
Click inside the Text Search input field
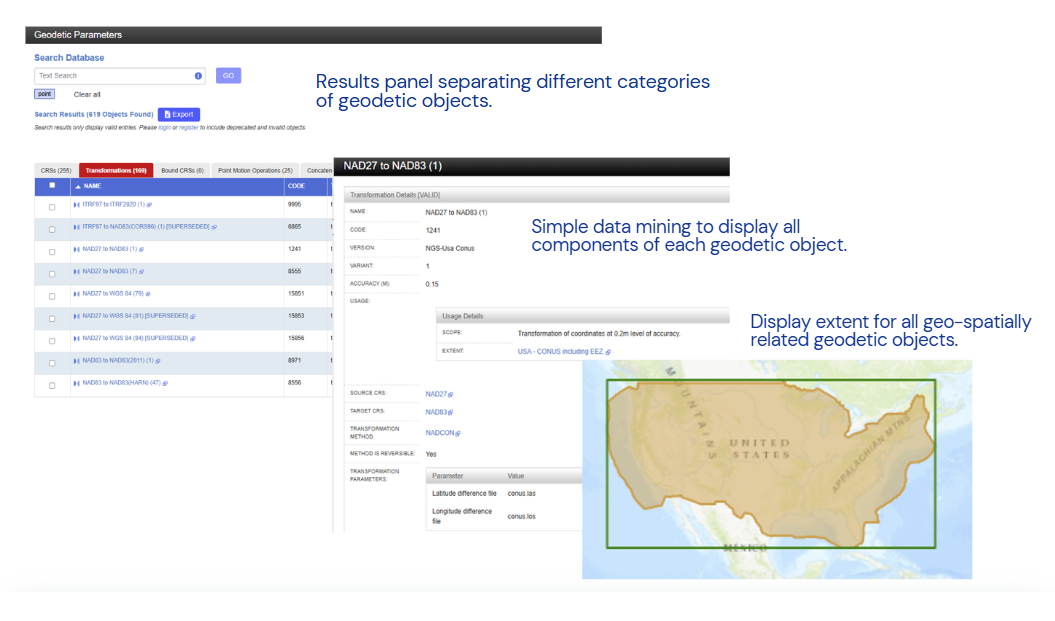(110, 76)
